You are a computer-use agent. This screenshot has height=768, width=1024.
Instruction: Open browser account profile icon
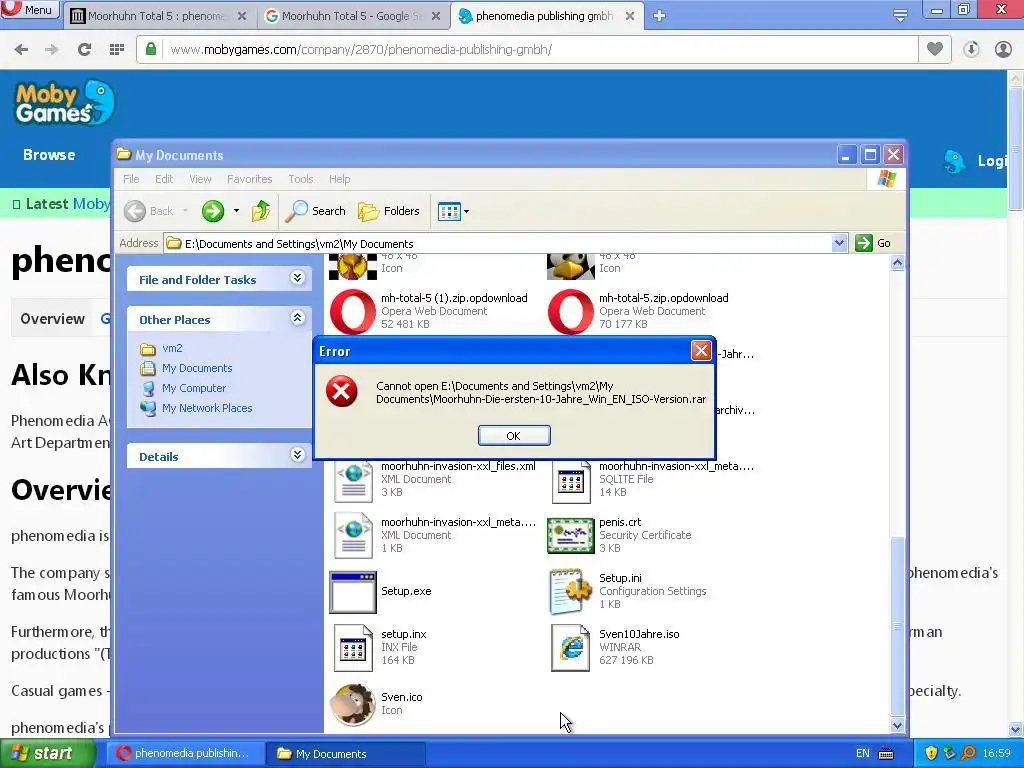point(1003,50)
